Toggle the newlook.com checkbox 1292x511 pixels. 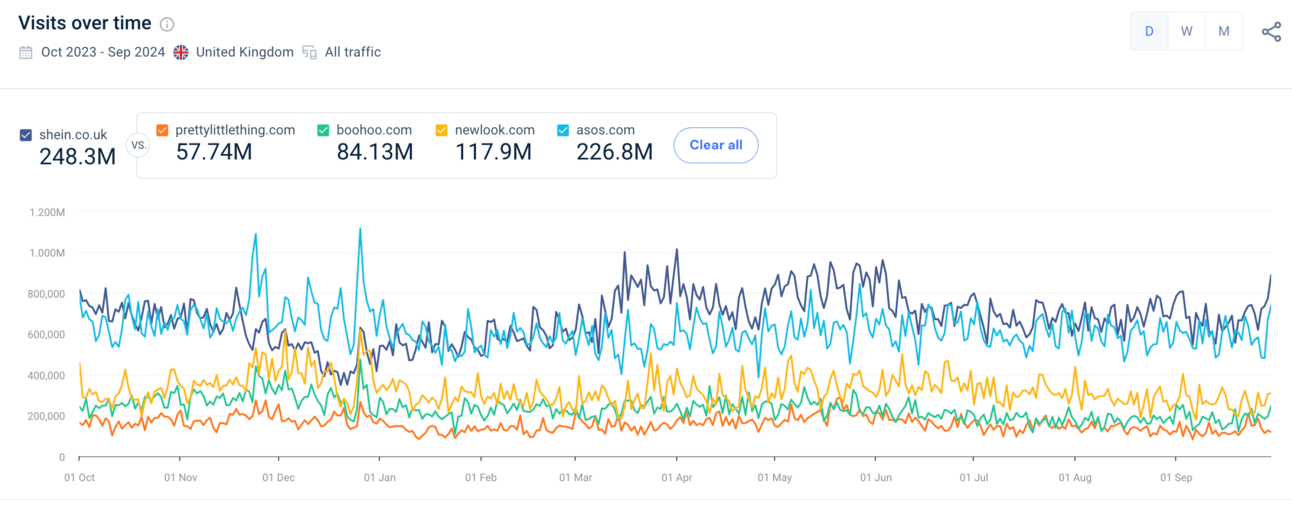[442, 130]
